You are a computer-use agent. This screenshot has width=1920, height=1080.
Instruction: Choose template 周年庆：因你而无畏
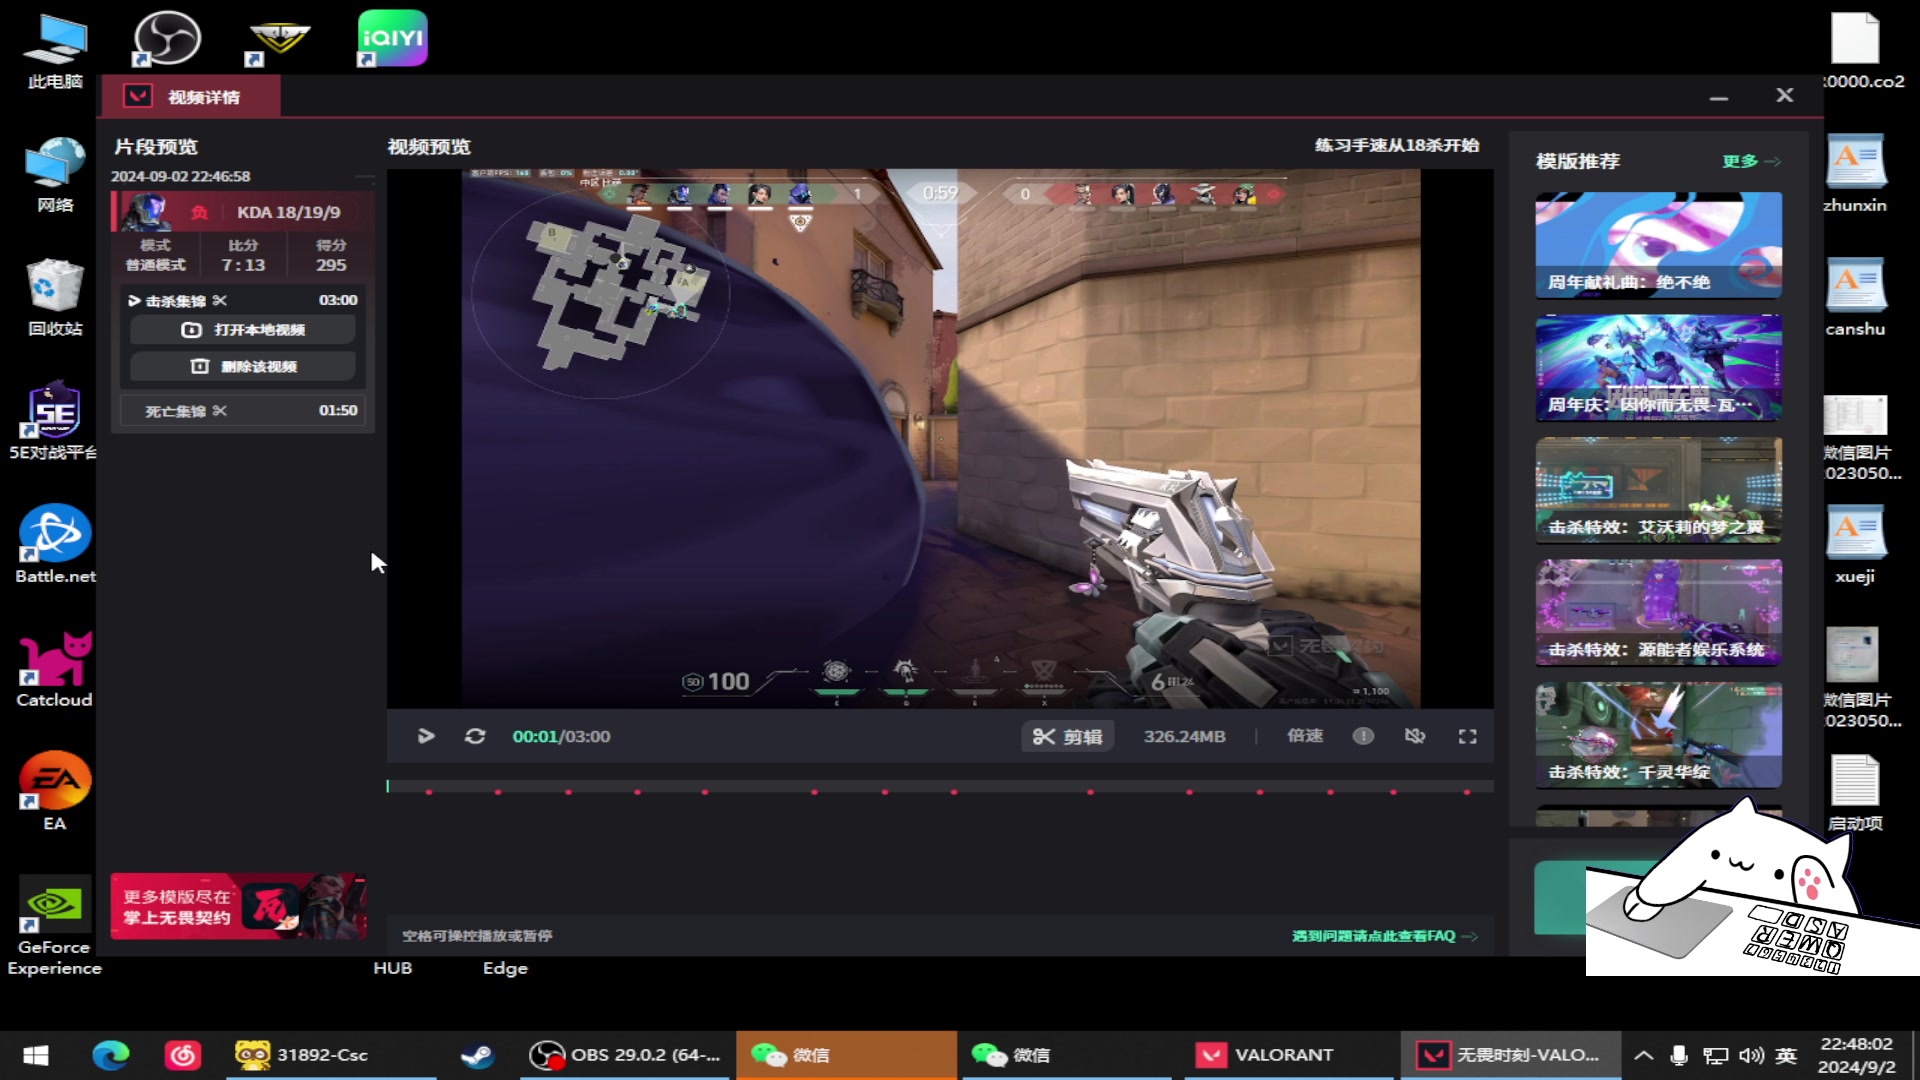[x=1658, y=368]
